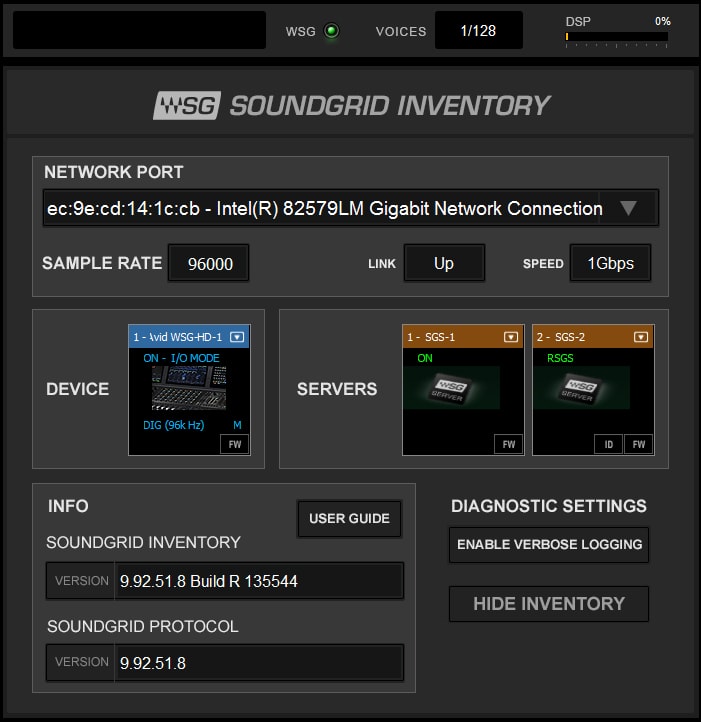Screen dimensions: 701x722
Task: Open the Network Port dropdown list
Action: 628,208
